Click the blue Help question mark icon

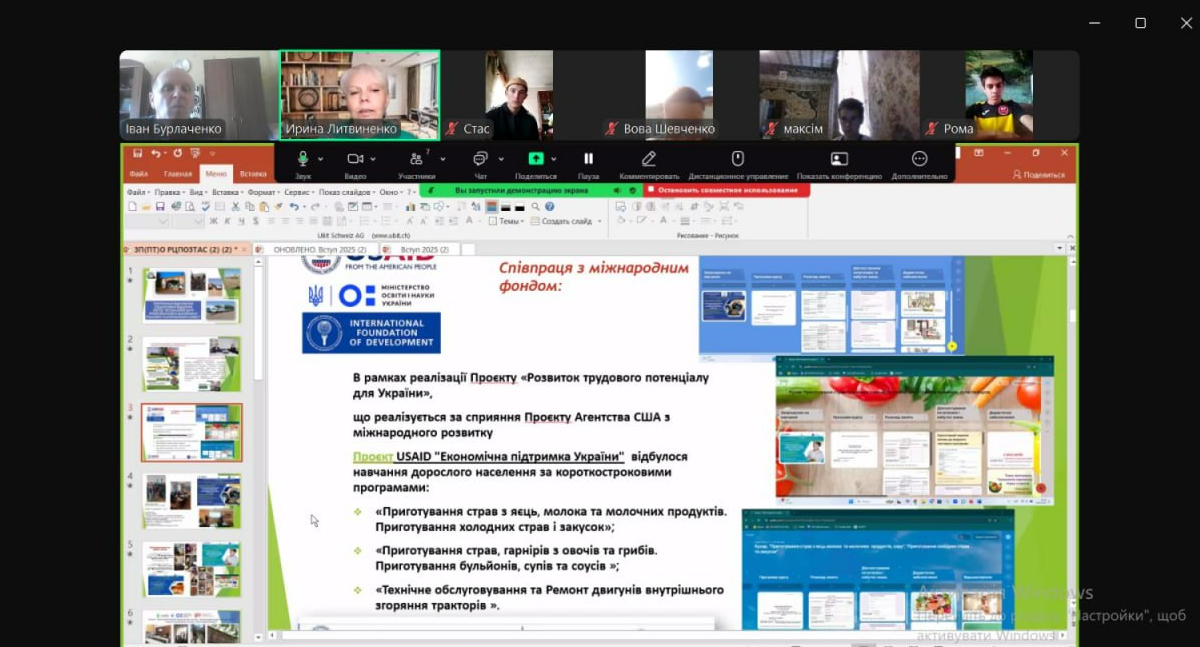point(549,207)
